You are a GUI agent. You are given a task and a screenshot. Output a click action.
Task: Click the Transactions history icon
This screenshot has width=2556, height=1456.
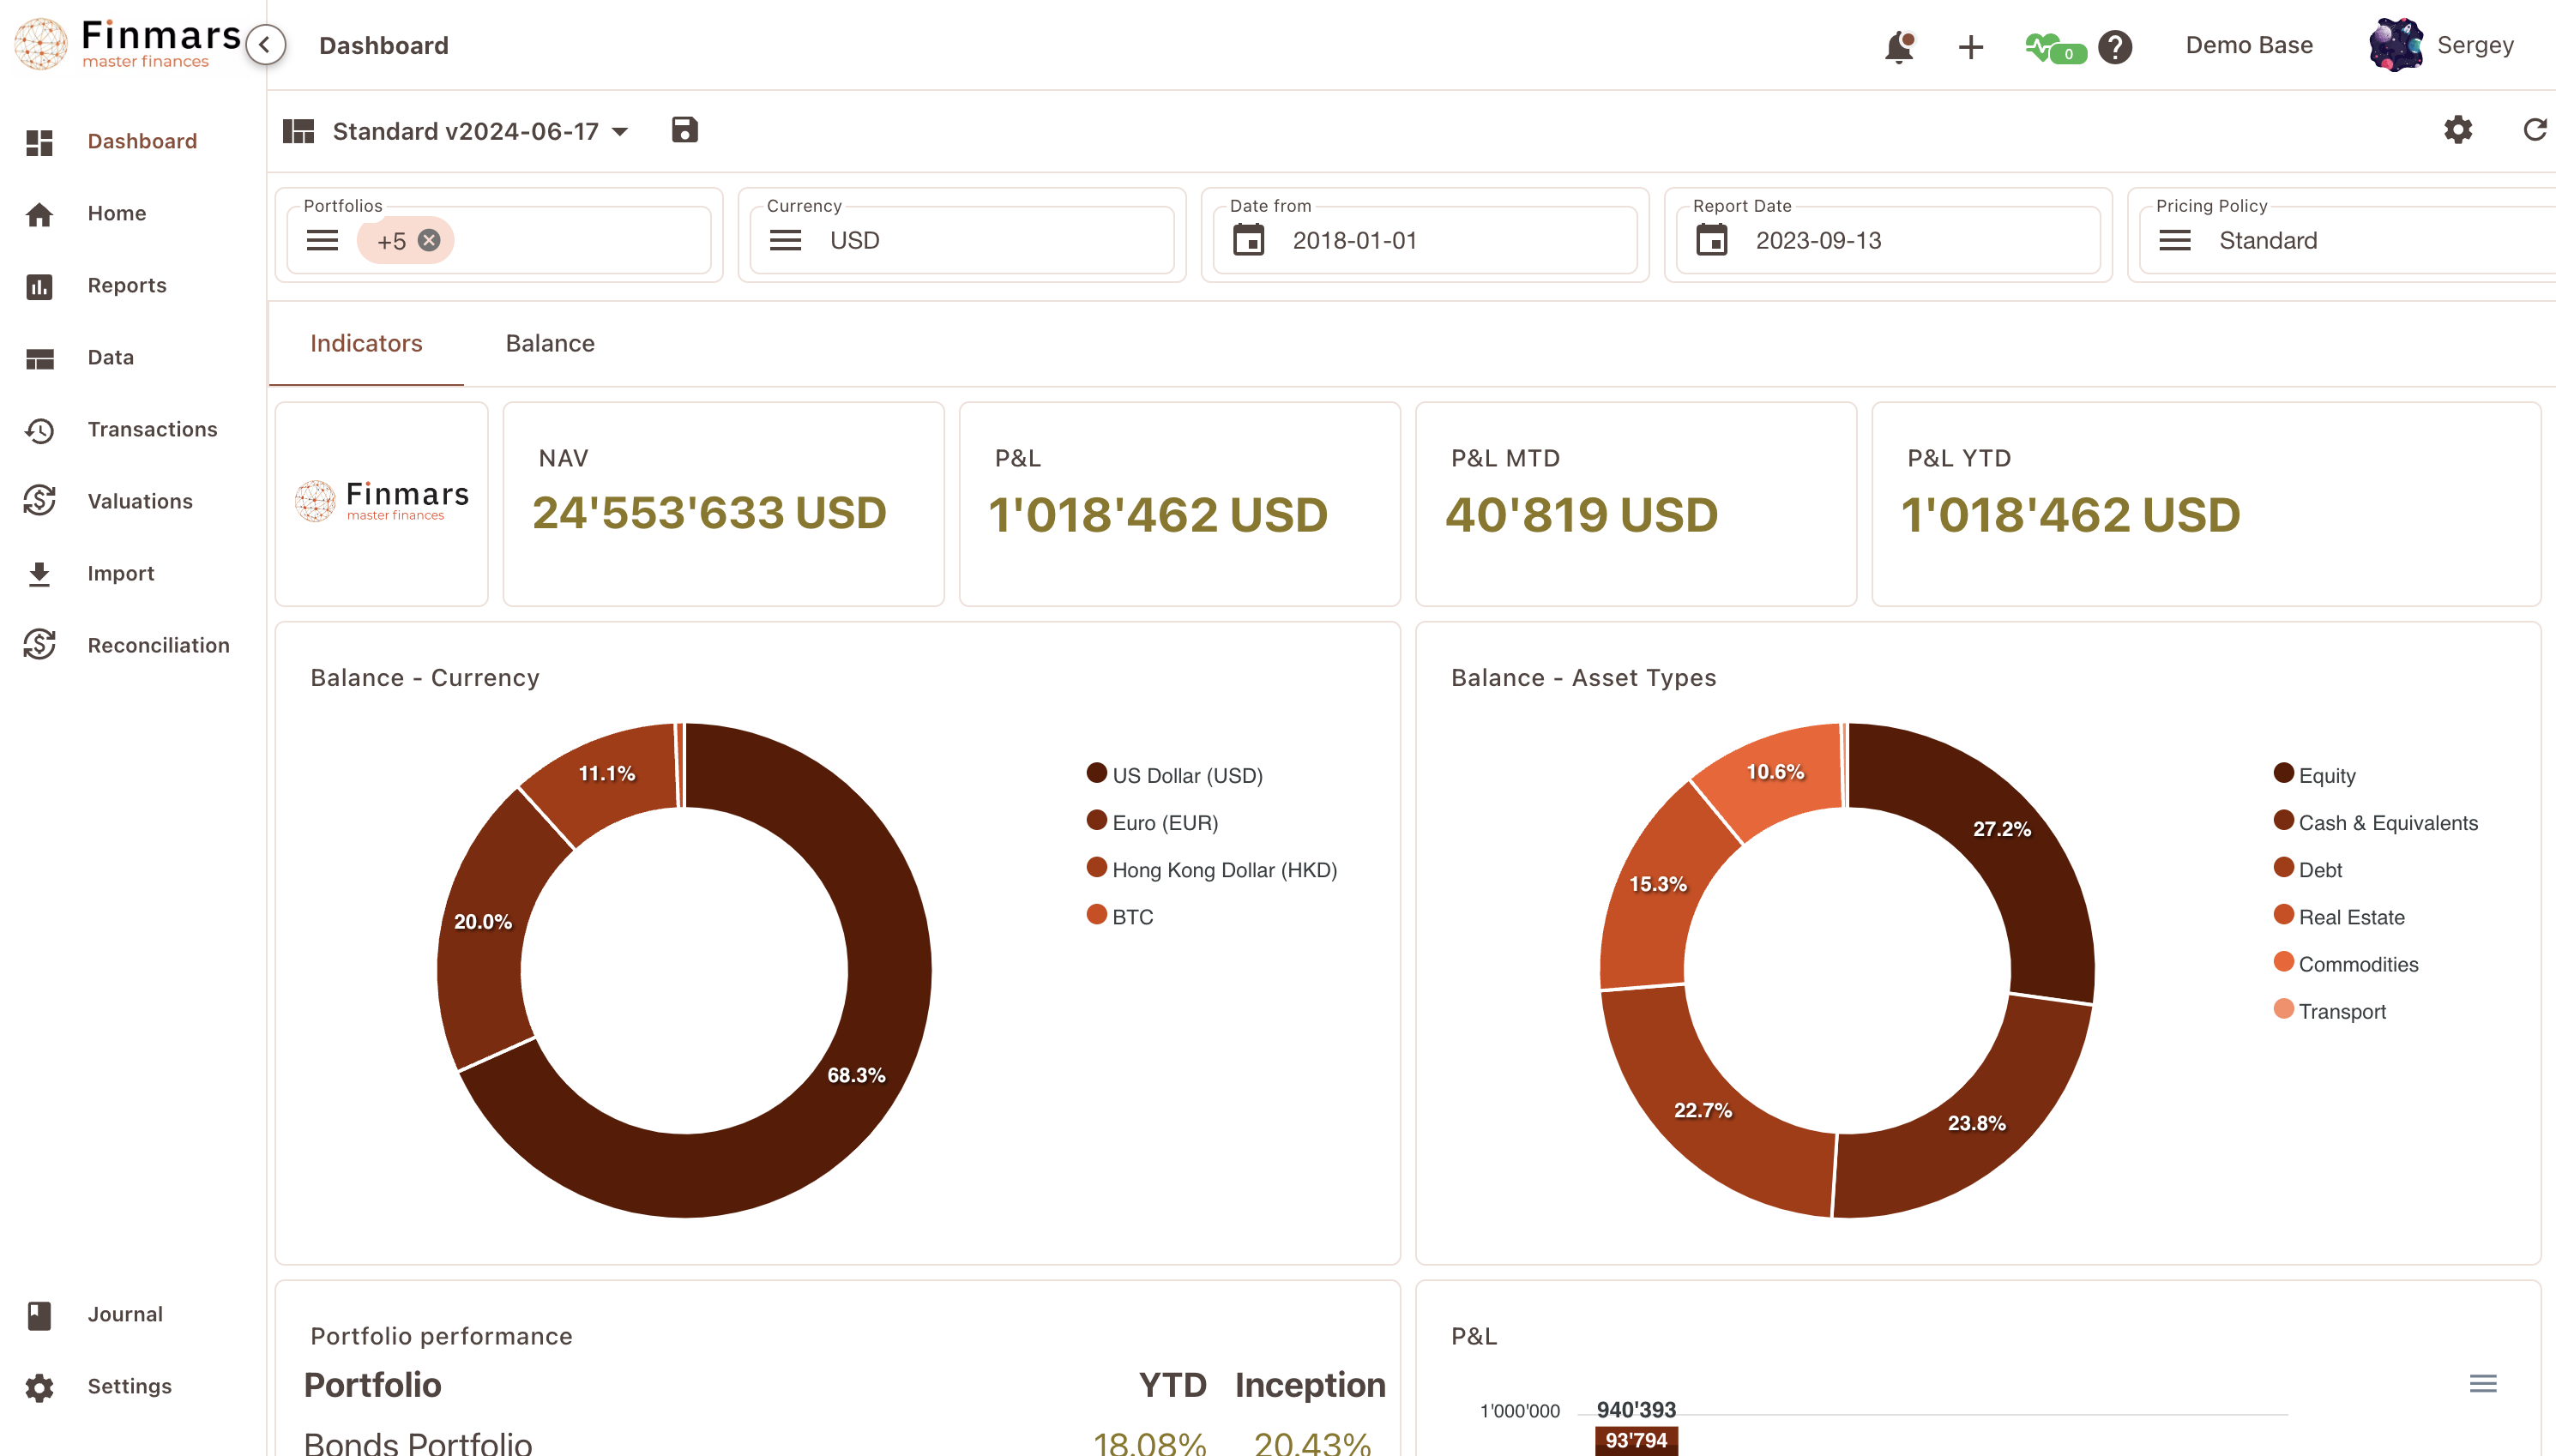pos(39,430)
